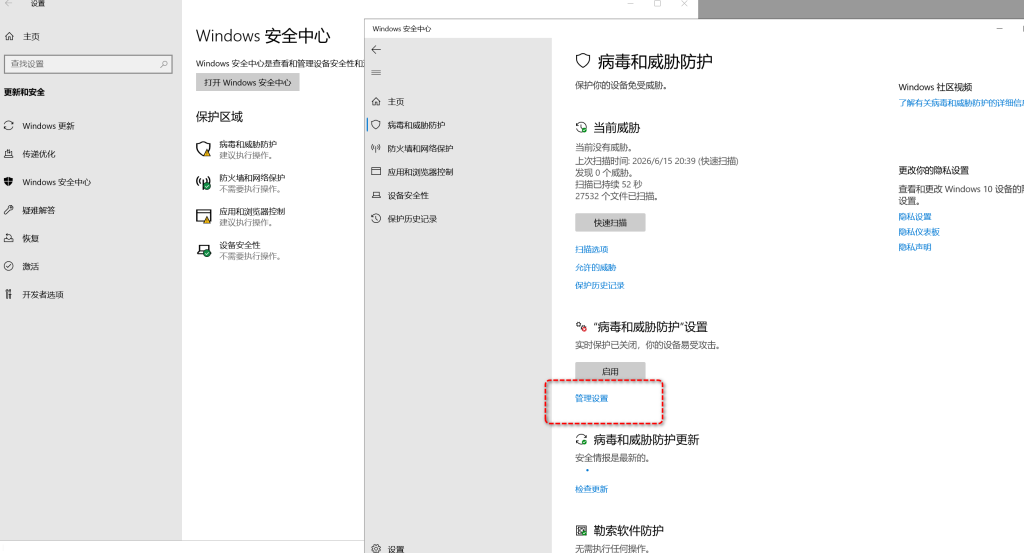1024x553 pixels.
Task: Click the 当前威胁 refresh-shield icon
Action: [x=581, y=127]
